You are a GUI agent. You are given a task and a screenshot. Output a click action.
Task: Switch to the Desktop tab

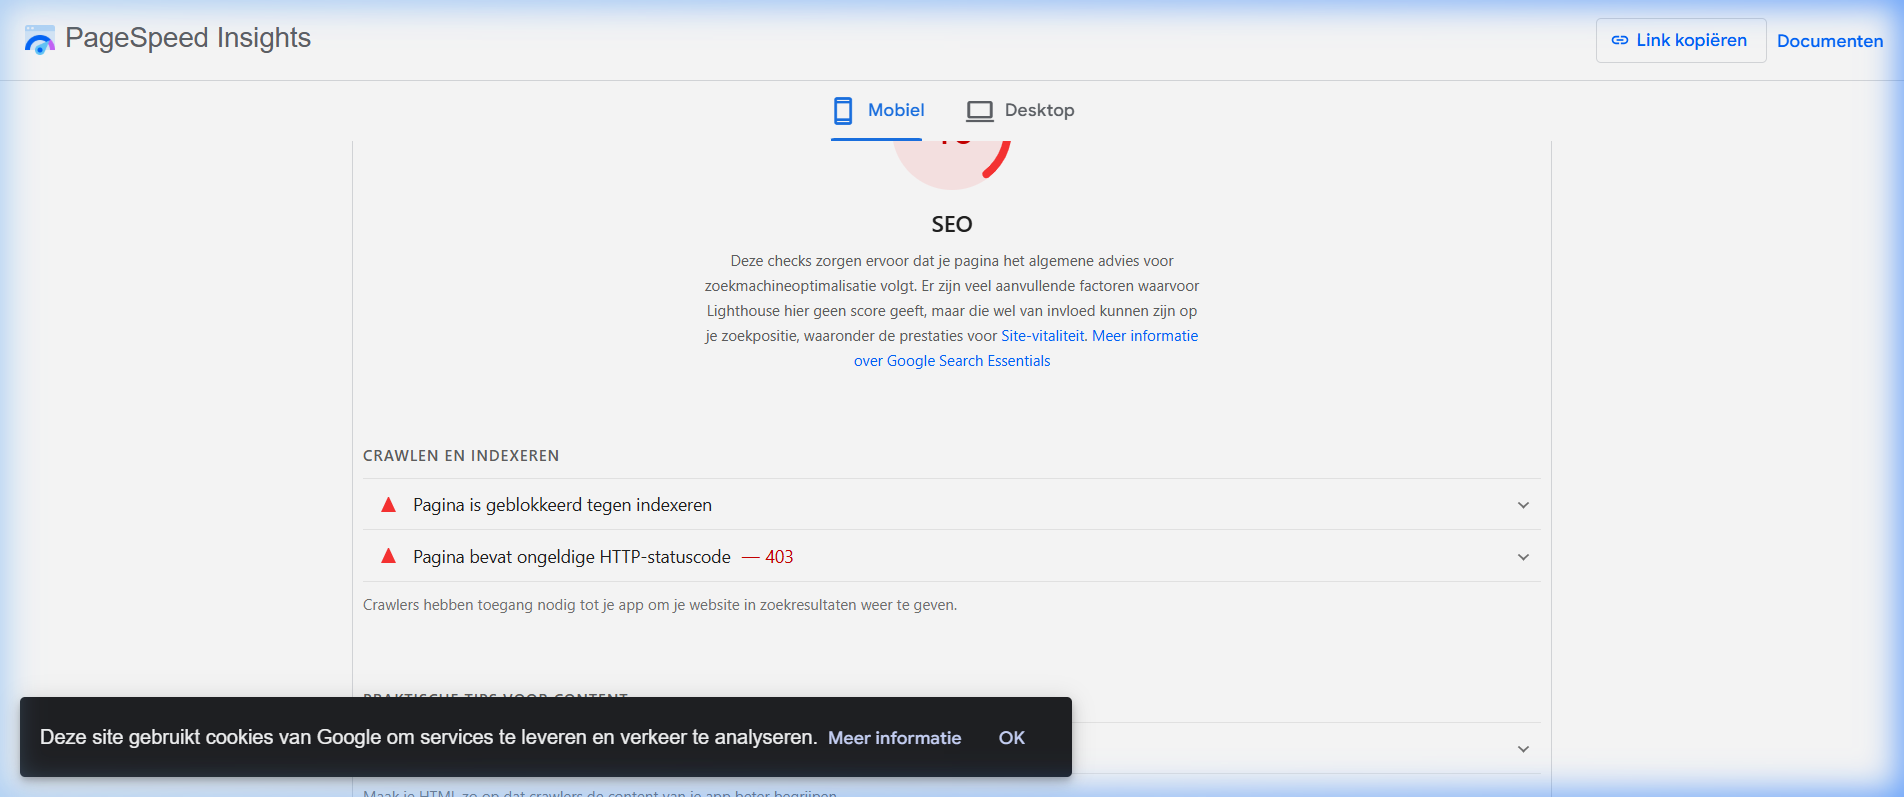click(x=1020, y=110)
